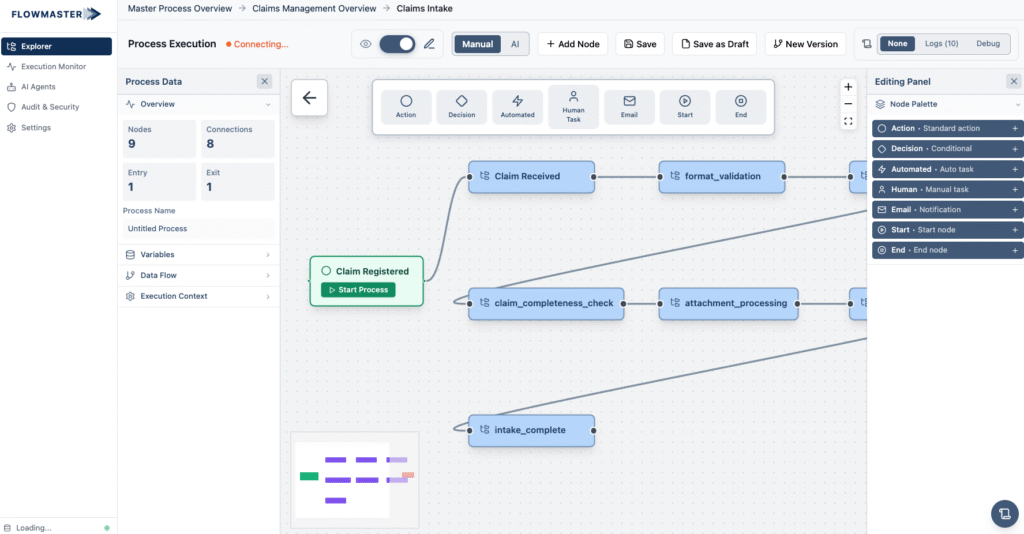The width and height of the screenshot is (1024, 534).
Task: Select the Decision node icon in canvas toolbar
Action: click(x=461, y=106)
